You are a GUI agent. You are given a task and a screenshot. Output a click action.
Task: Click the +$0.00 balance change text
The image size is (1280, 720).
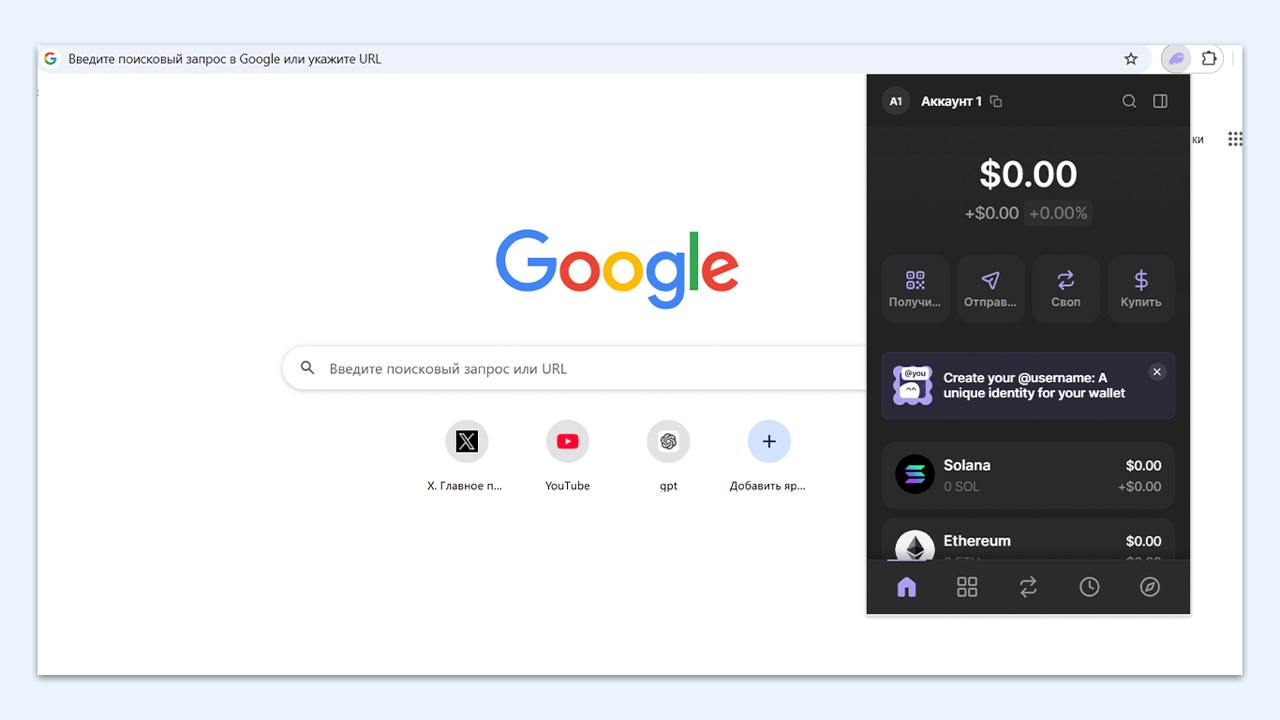[x=991, y=213]
